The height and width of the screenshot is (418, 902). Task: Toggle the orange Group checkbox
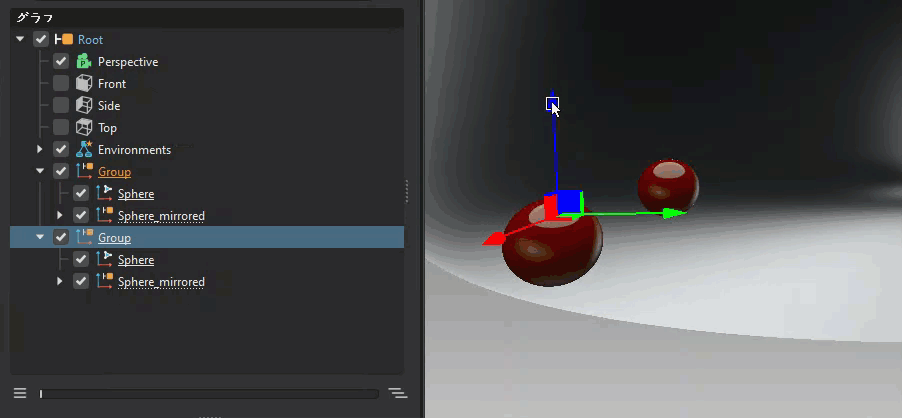61,171
